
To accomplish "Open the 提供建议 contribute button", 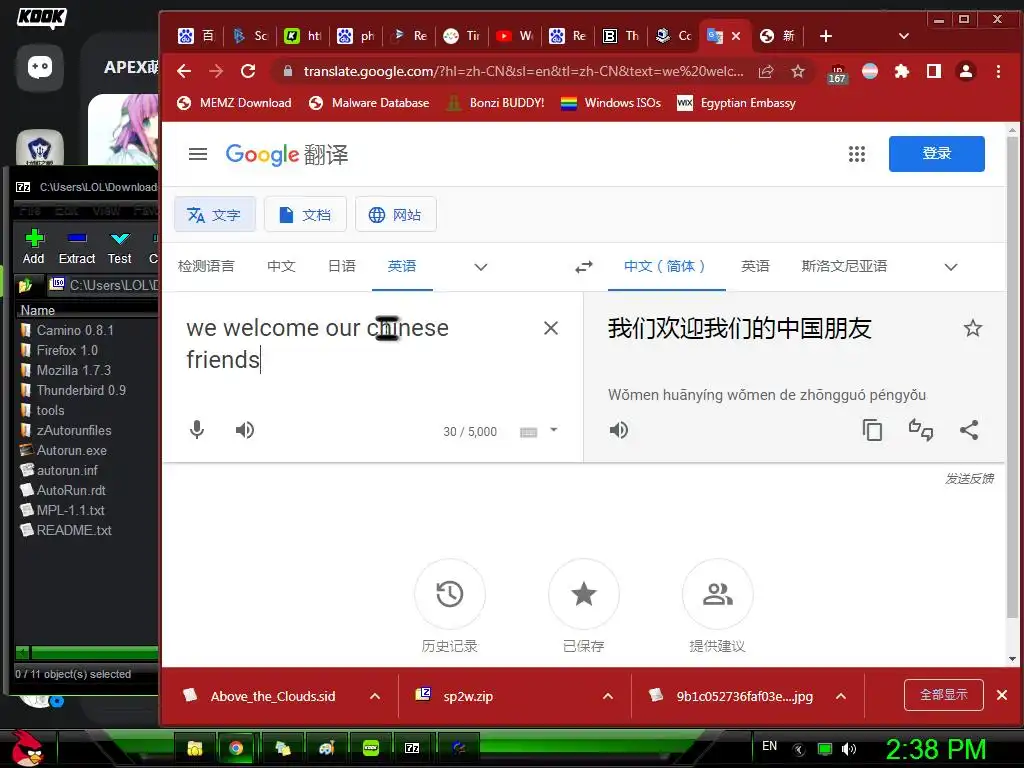I will click(x=718, y=594).
